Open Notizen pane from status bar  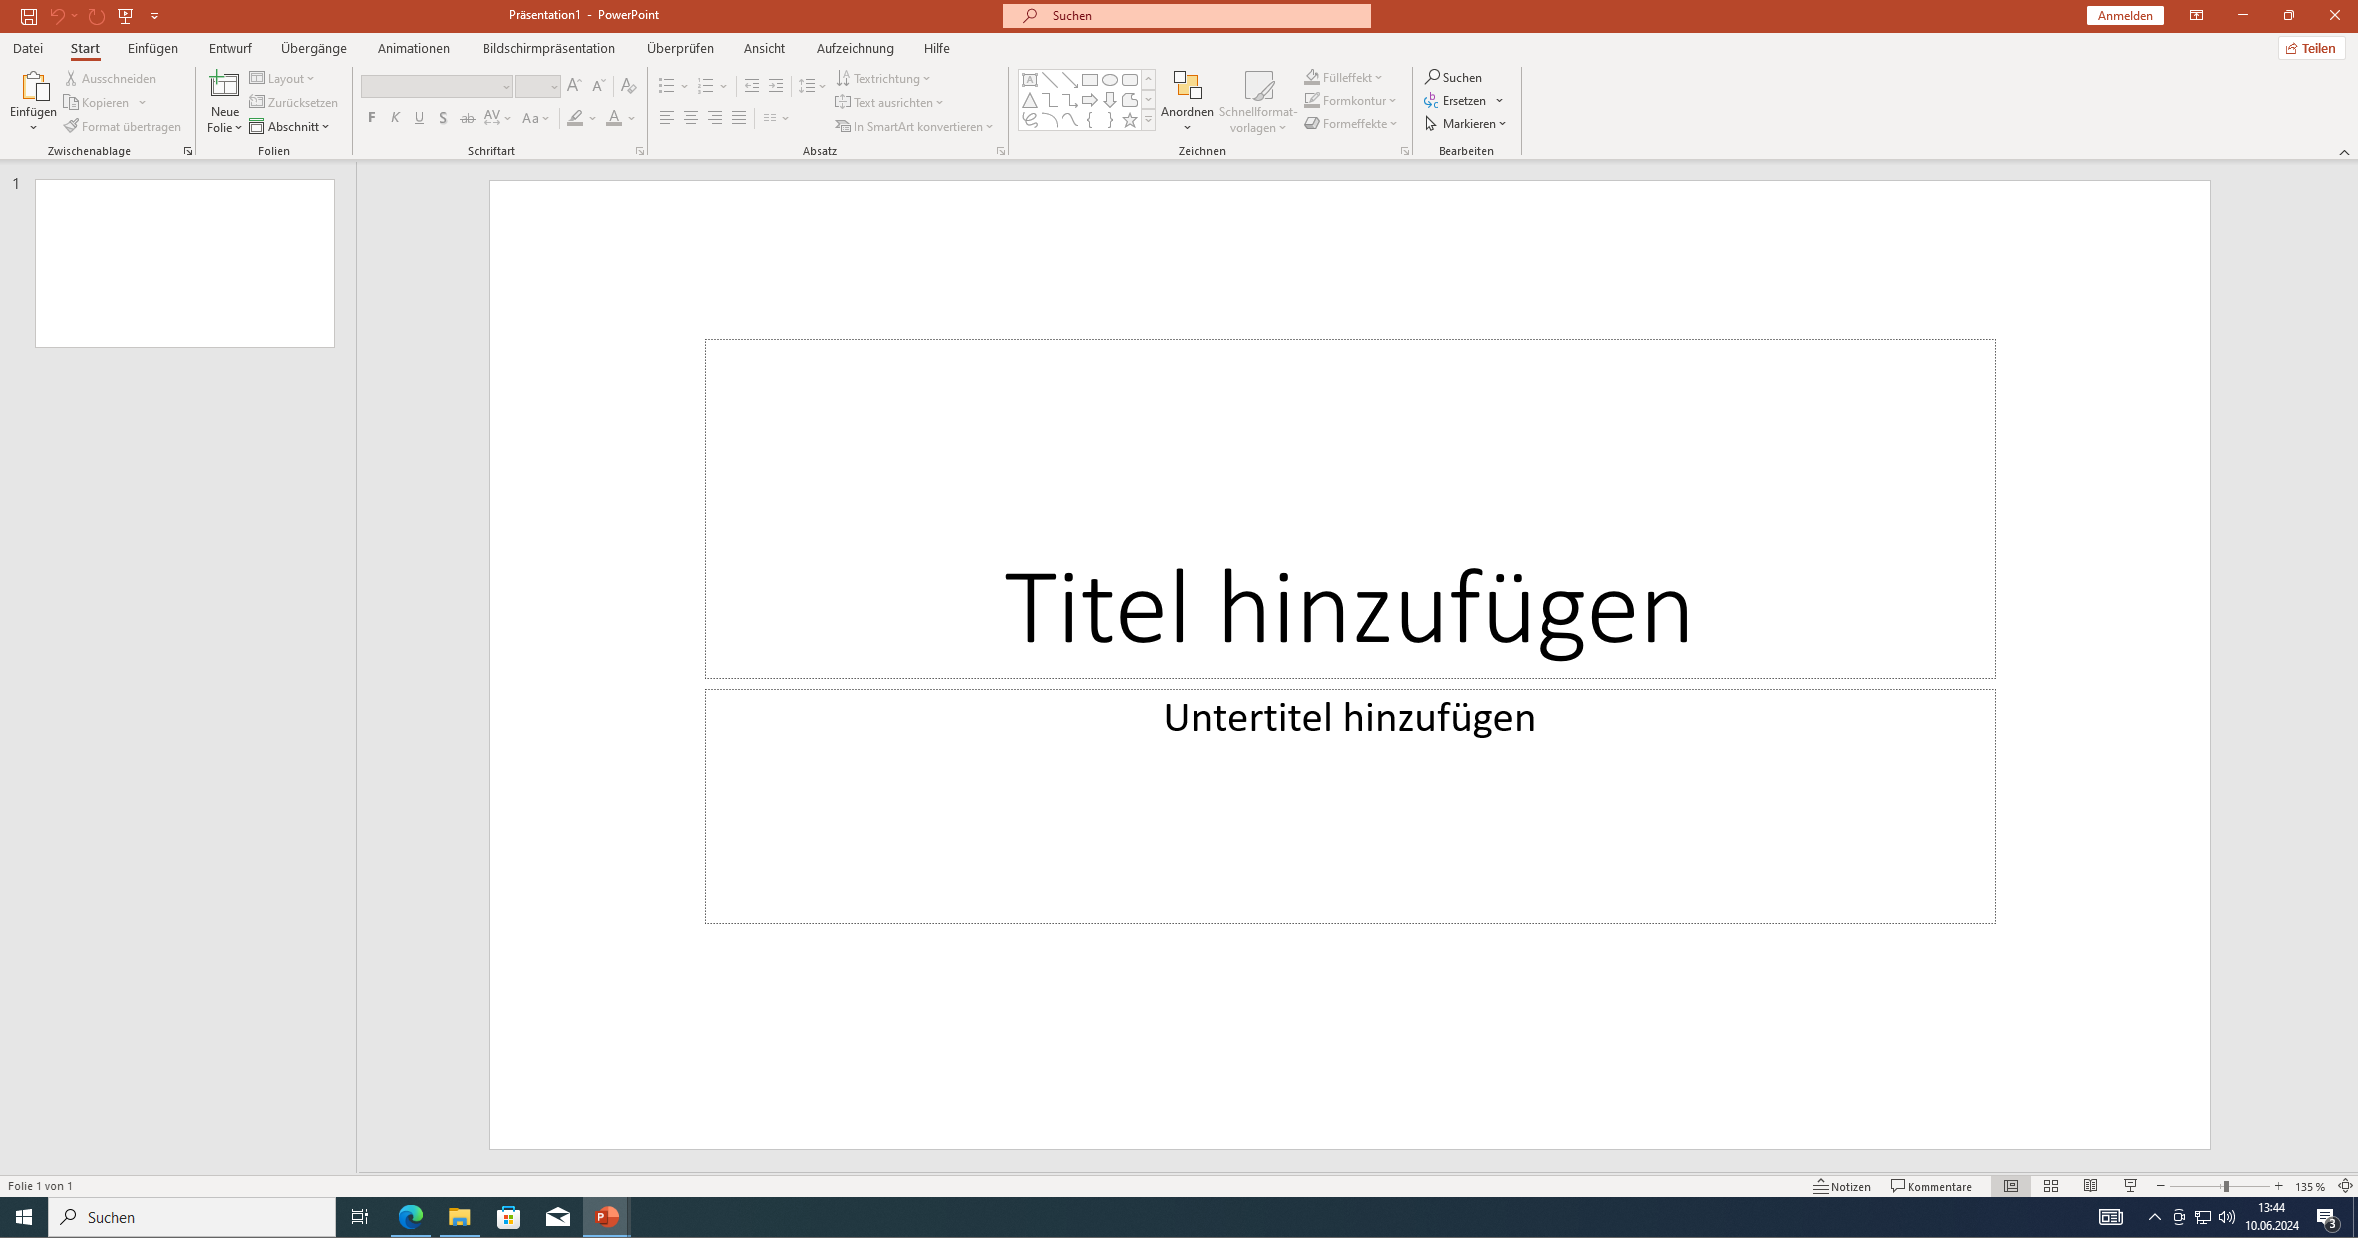click(1842, 1186)
